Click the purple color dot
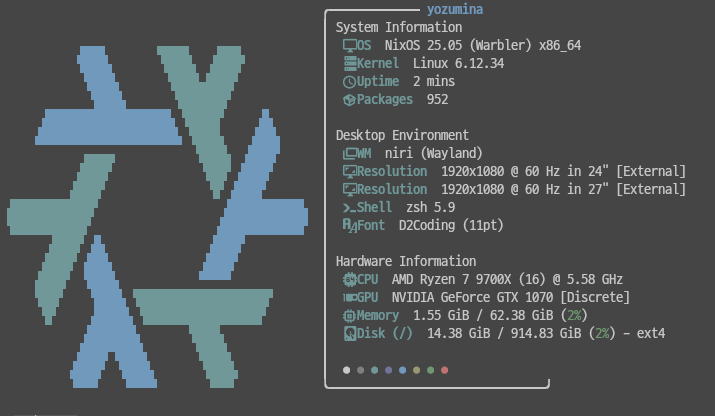715x416 pixels. point(389,370)
